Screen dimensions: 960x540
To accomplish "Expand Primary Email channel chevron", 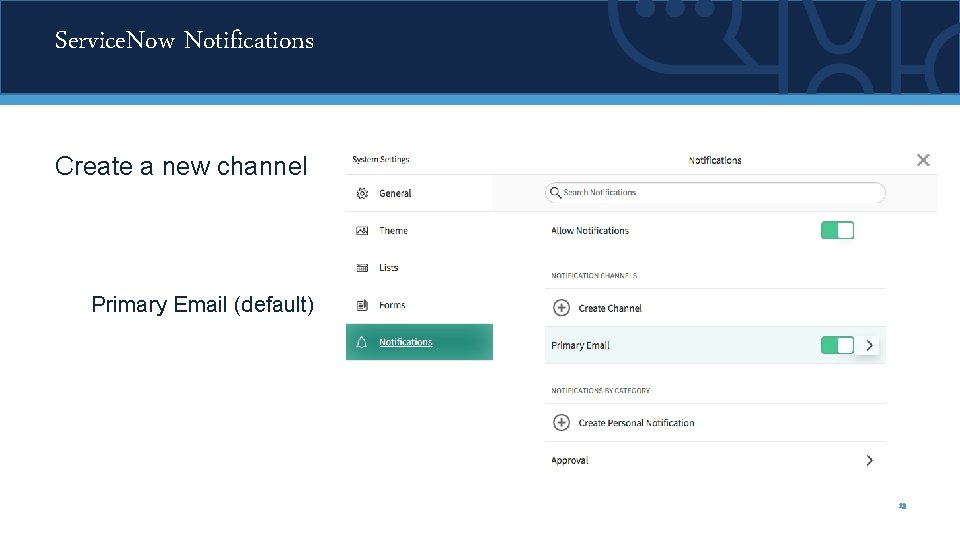I will 869,345.
